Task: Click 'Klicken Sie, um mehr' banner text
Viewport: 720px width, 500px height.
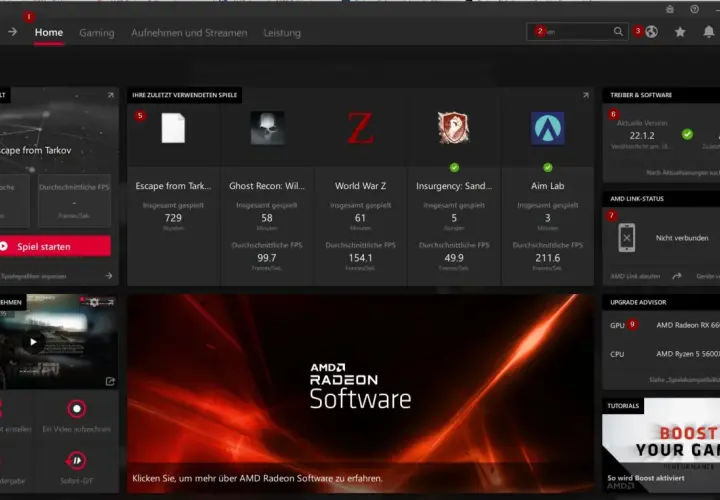Action: click(257, 478)
